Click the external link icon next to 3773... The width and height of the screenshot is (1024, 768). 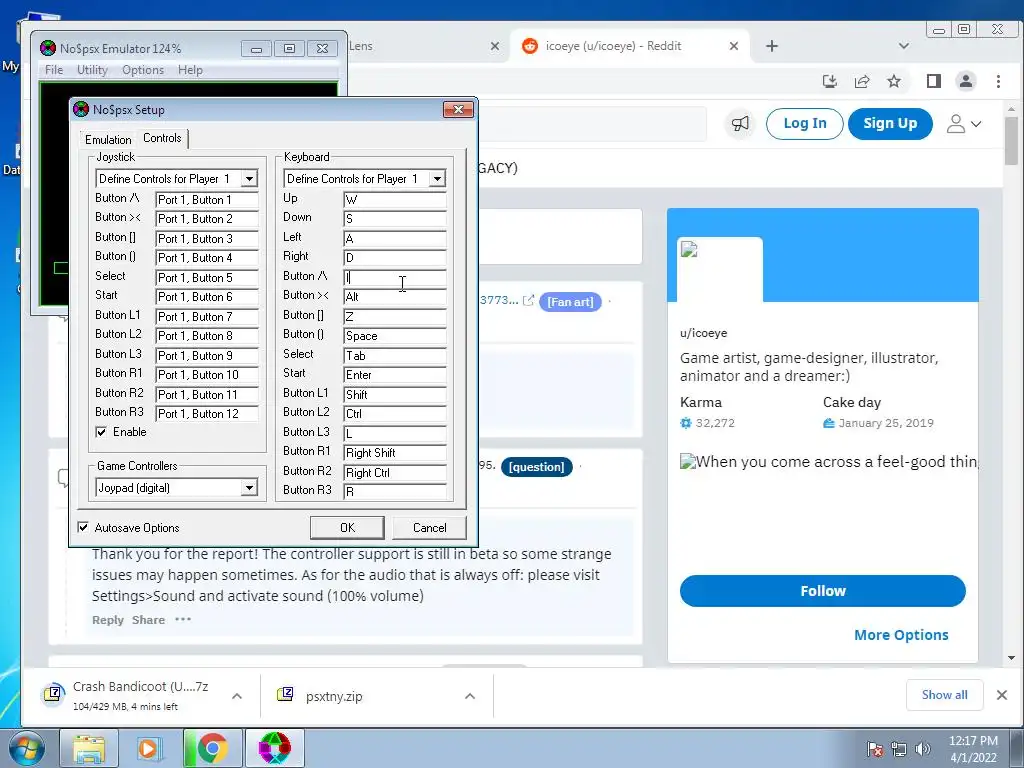(x=528, y=300)
